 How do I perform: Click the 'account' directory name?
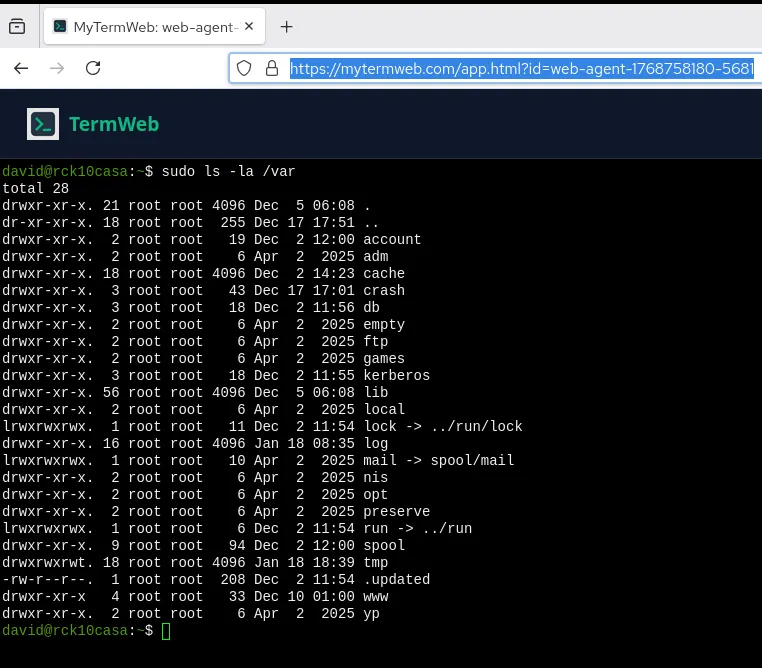pyautogui.click(x=392, y=240)
